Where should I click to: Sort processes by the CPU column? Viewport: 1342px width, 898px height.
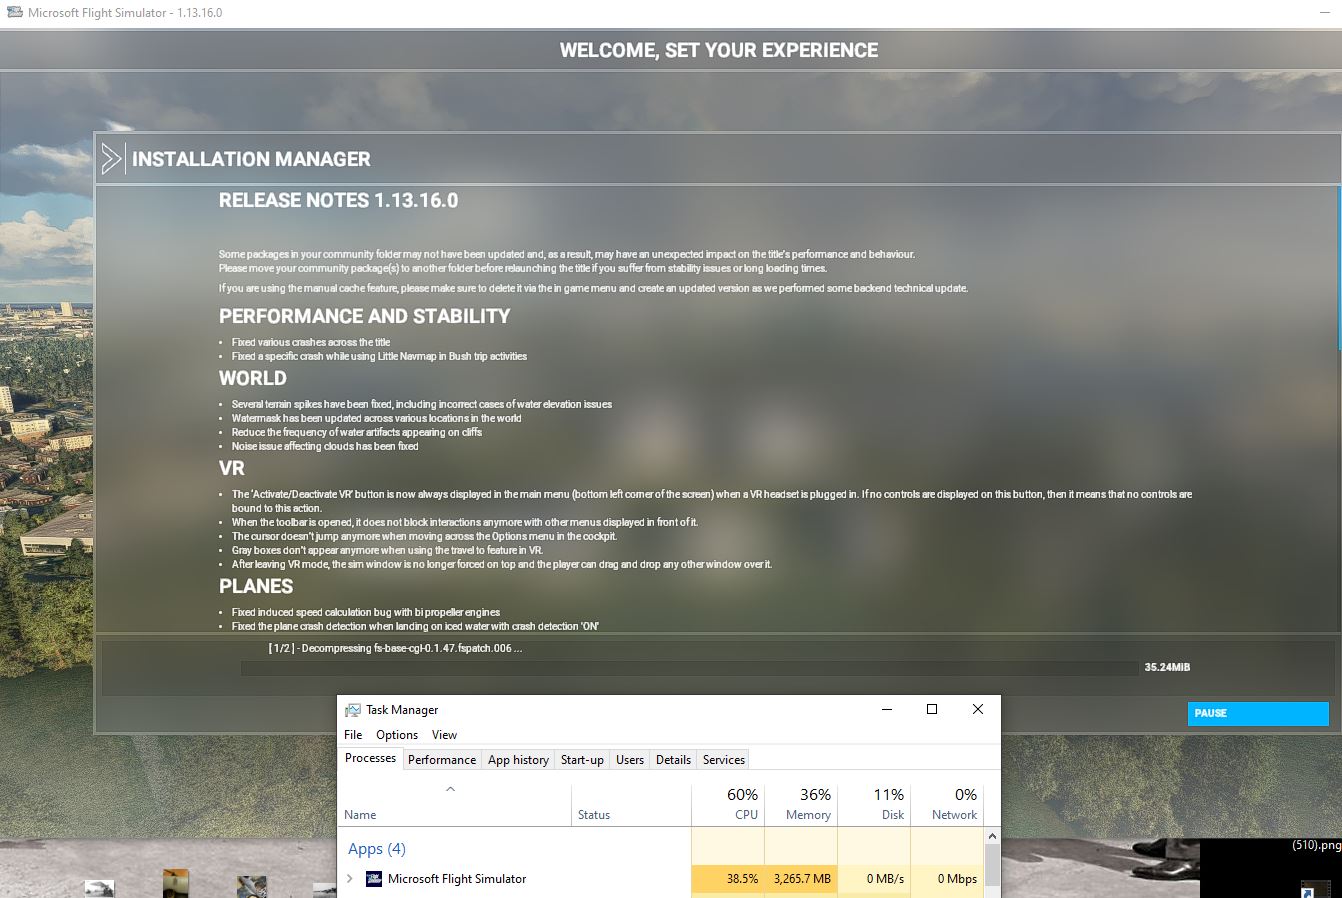coord(728,803)
